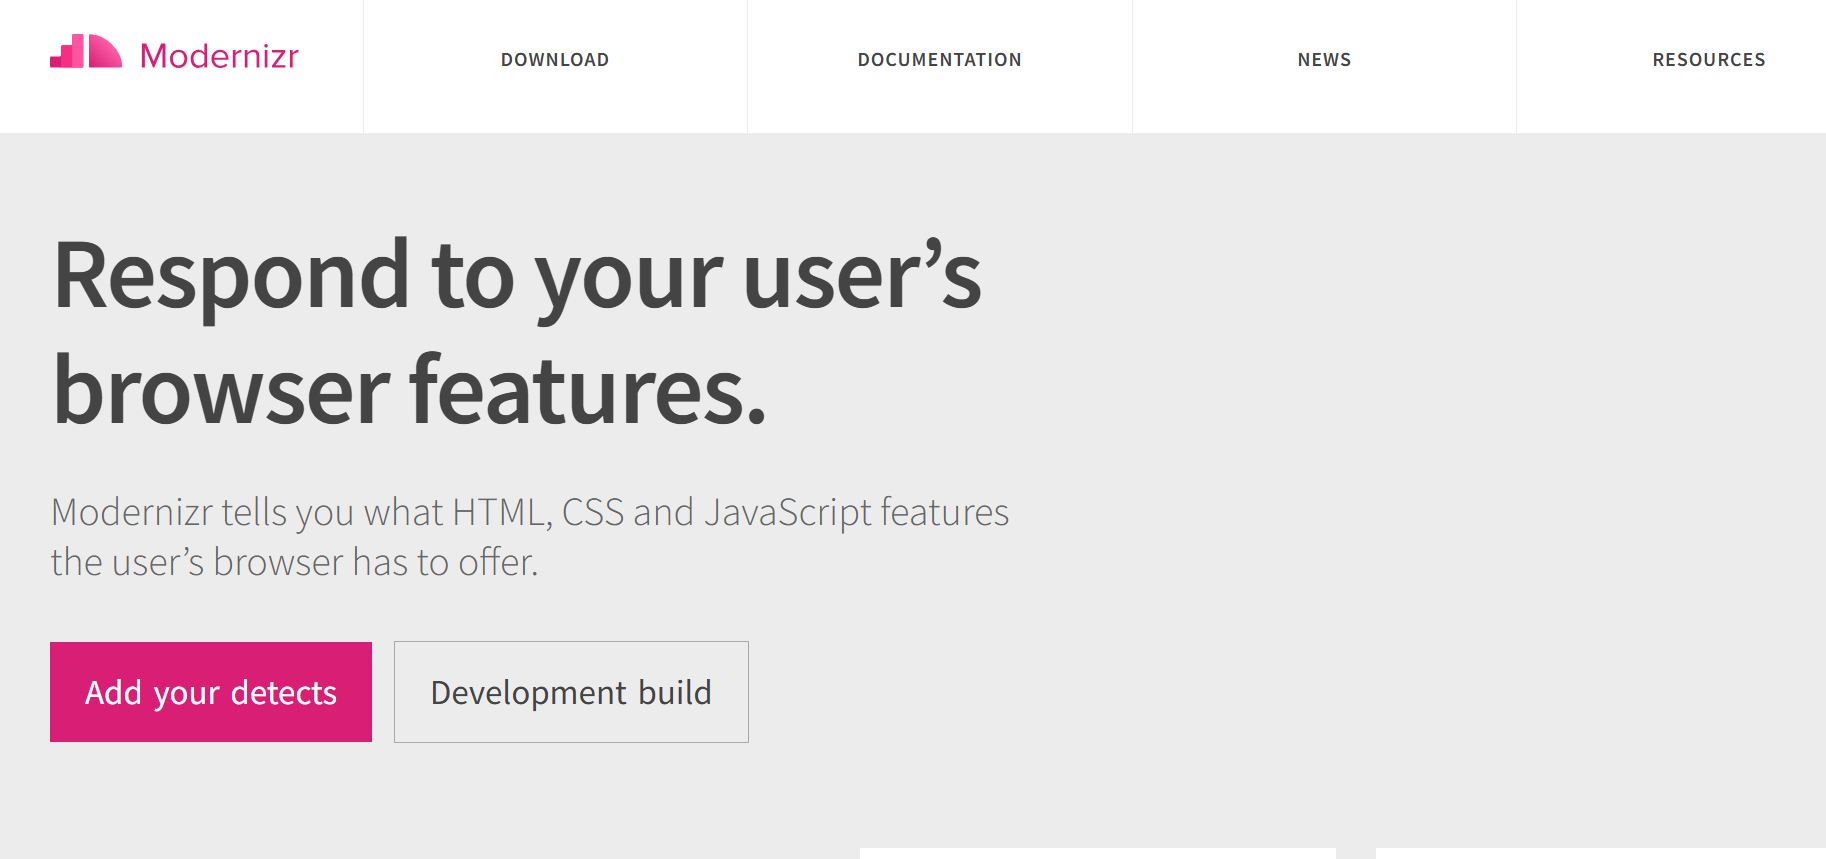The image size is (1826, 859).
Task: Click the pink Modernizr wordmark text
Action: pos(219,56)
